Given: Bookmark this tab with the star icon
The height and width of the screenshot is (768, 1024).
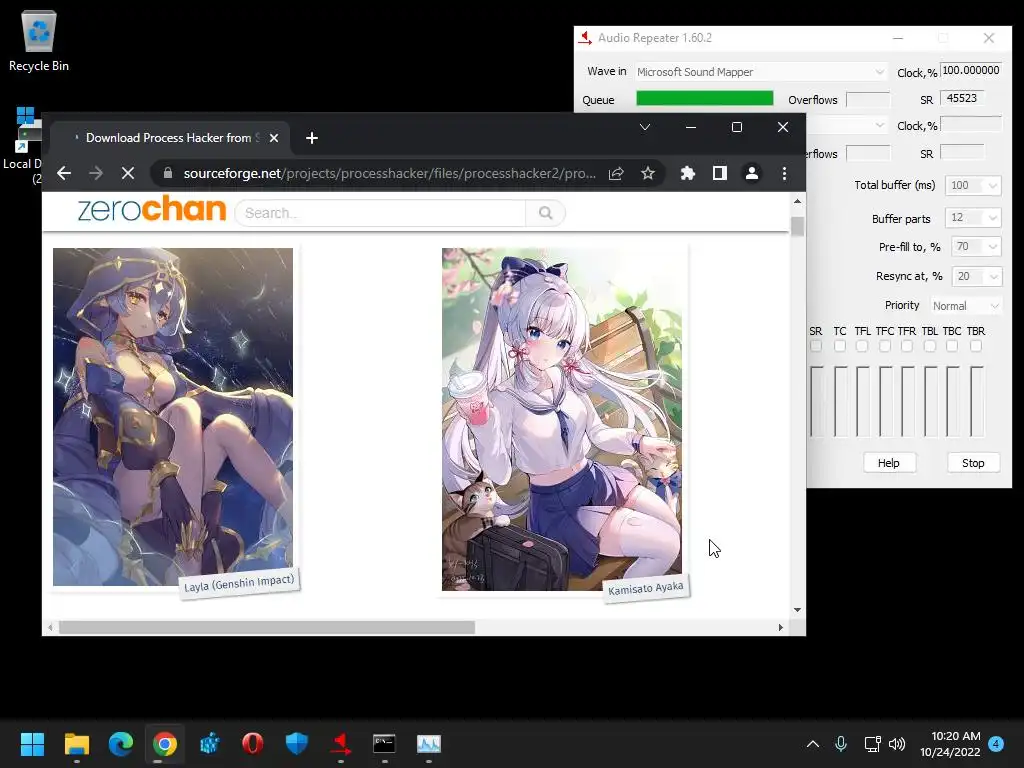Looking at the screenshot, I should (x=647, y=173).
